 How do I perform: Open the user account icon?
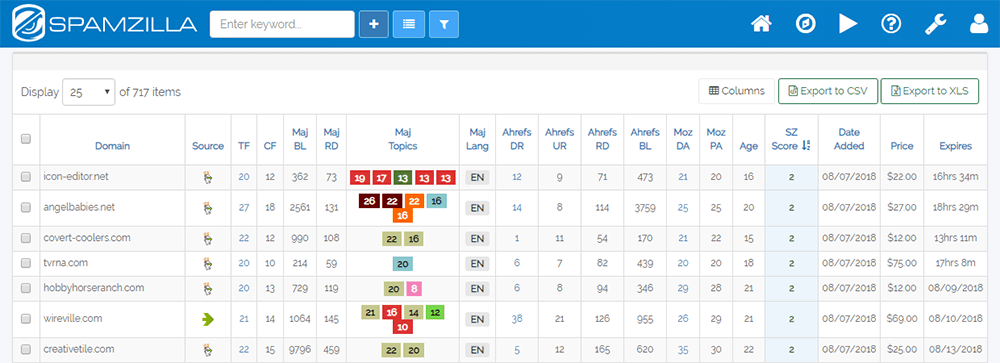coord(978,24)
